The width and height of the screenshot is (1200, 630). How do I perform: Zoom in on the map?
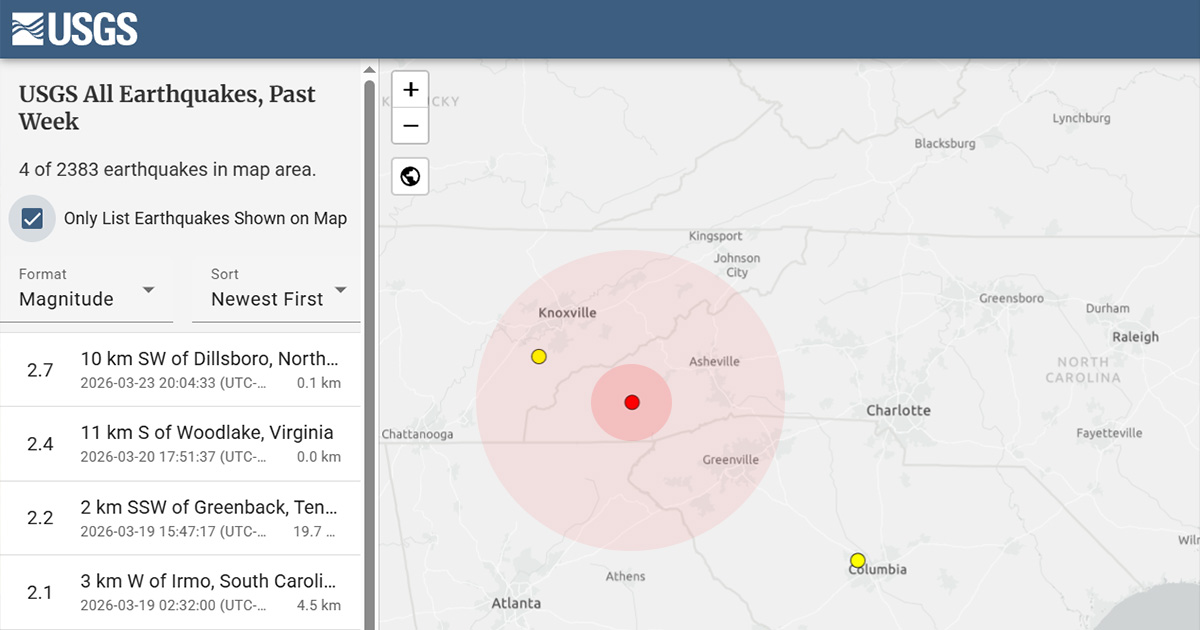[x=410, y=89]
